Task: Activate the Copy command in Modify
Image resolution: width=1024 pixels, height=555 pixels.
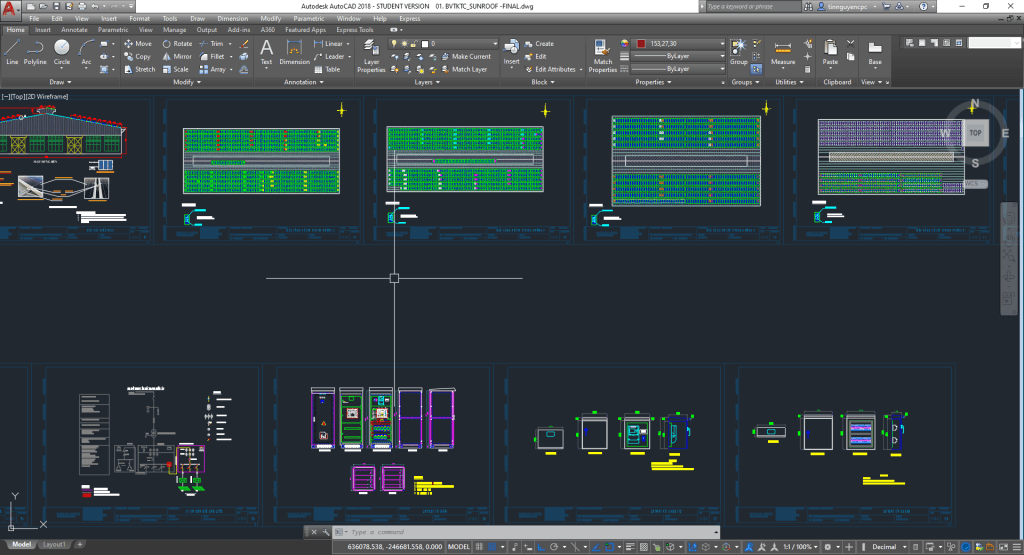Action: [x=138, y=57]
